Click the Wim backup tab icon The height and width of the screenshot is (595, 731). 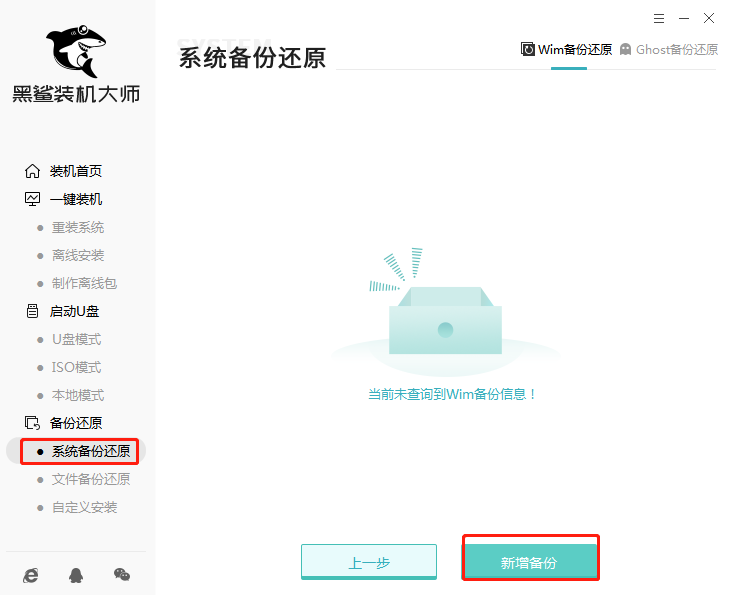click(x=528, y=49)
